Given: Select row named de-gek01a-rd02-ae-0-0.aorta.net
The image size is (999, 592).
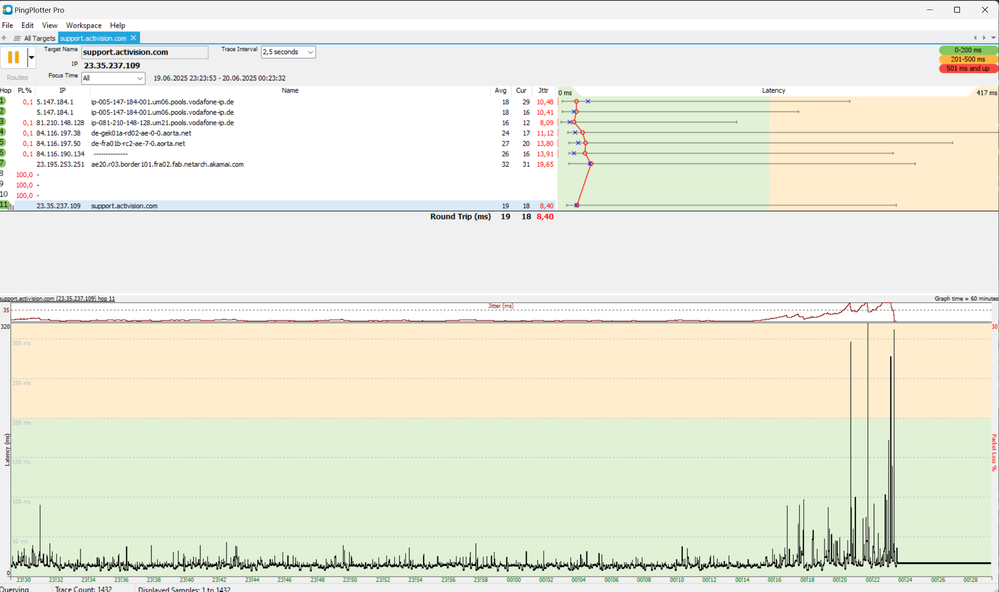Looking at the screenshot, I should click(x=278, y=133).
